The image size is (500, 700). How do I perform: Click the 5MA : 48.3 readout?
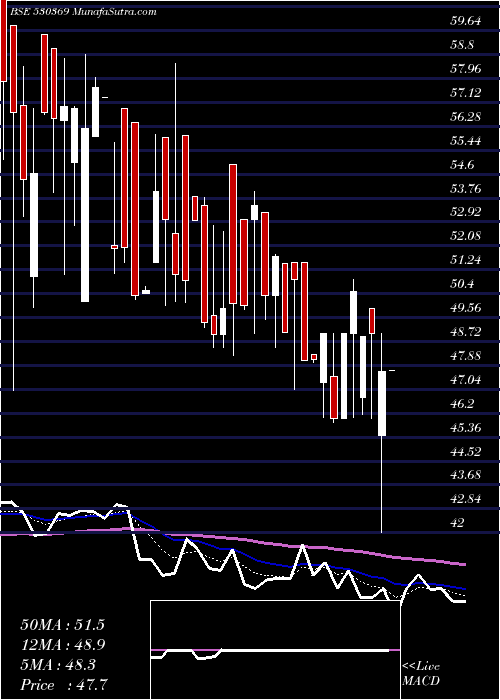point(58,665)
